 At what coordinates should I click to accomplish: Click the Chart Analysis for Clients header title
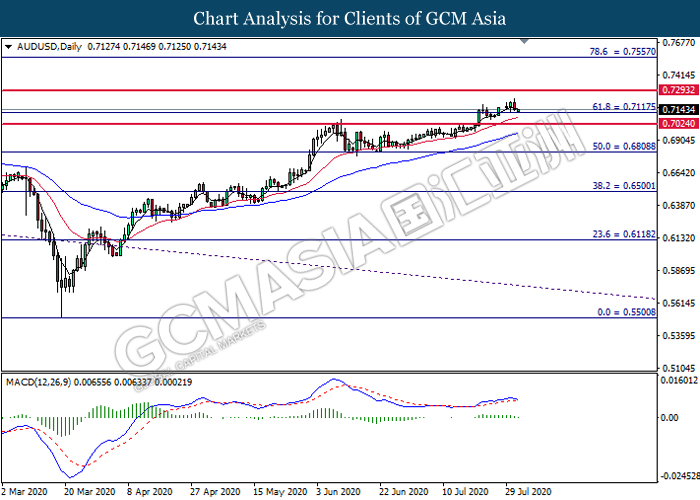pyautogui.click(x=350, y=18)
